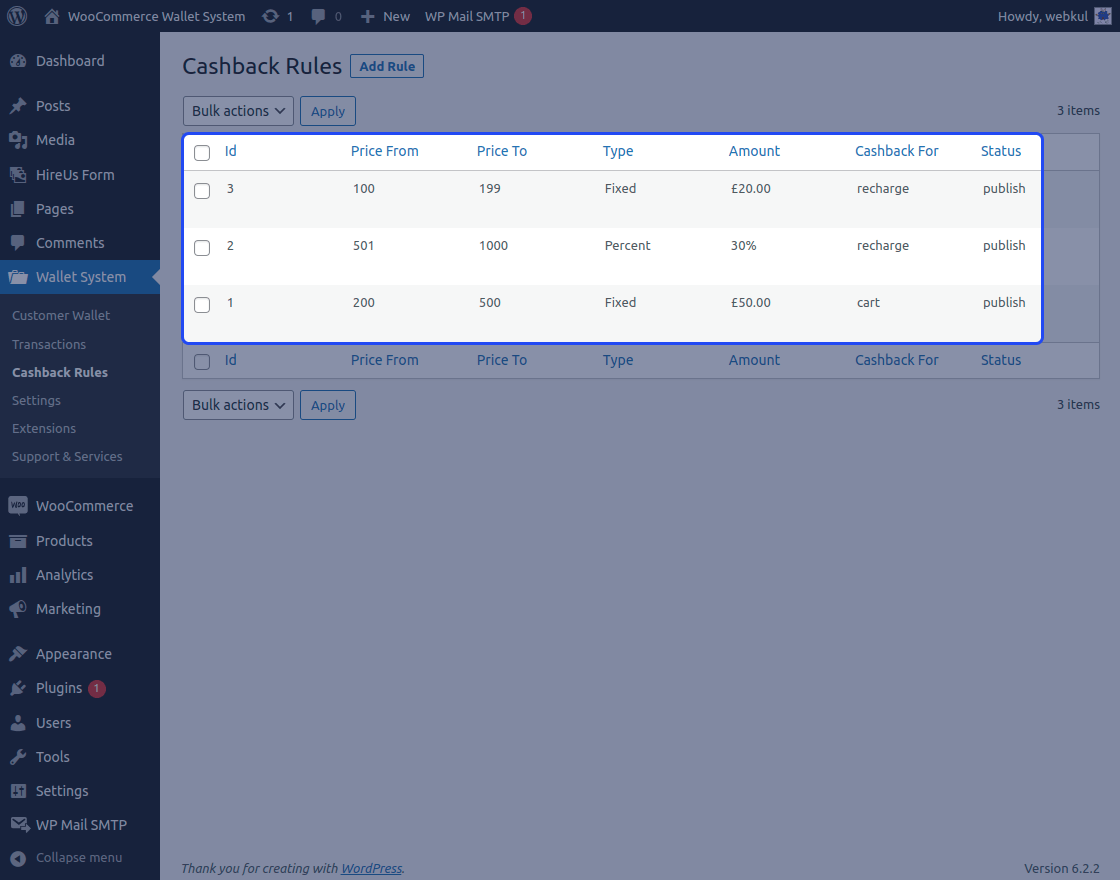Click the WooCommerce logo icon
Screen dimensions: 1120x880
pyautogui.click(x=19, y=506)
